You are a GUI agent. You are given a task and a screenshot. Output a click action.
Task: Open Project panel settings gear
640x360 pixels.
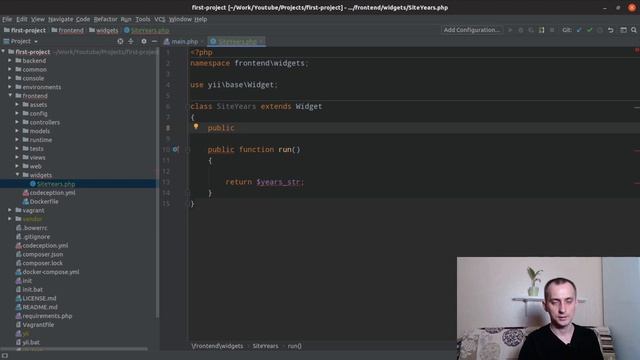point(144,41)
